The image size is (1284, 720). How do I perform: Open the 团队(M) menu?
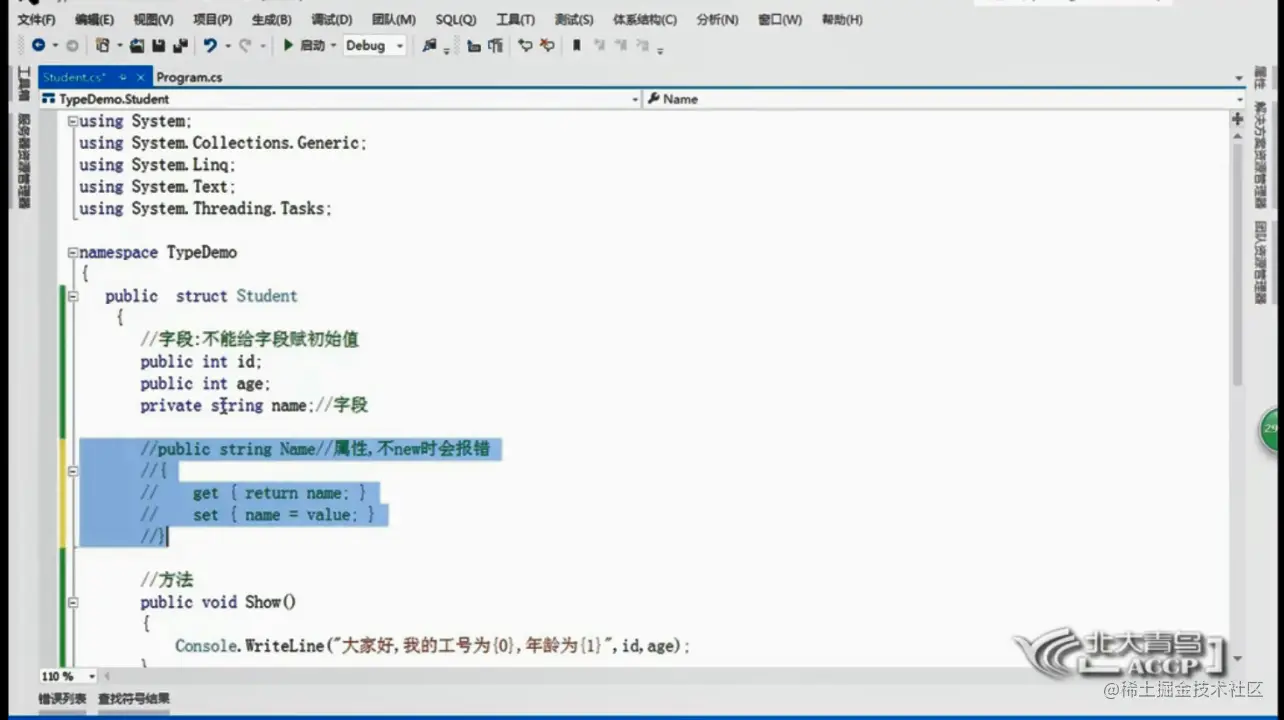coord(393,19)
